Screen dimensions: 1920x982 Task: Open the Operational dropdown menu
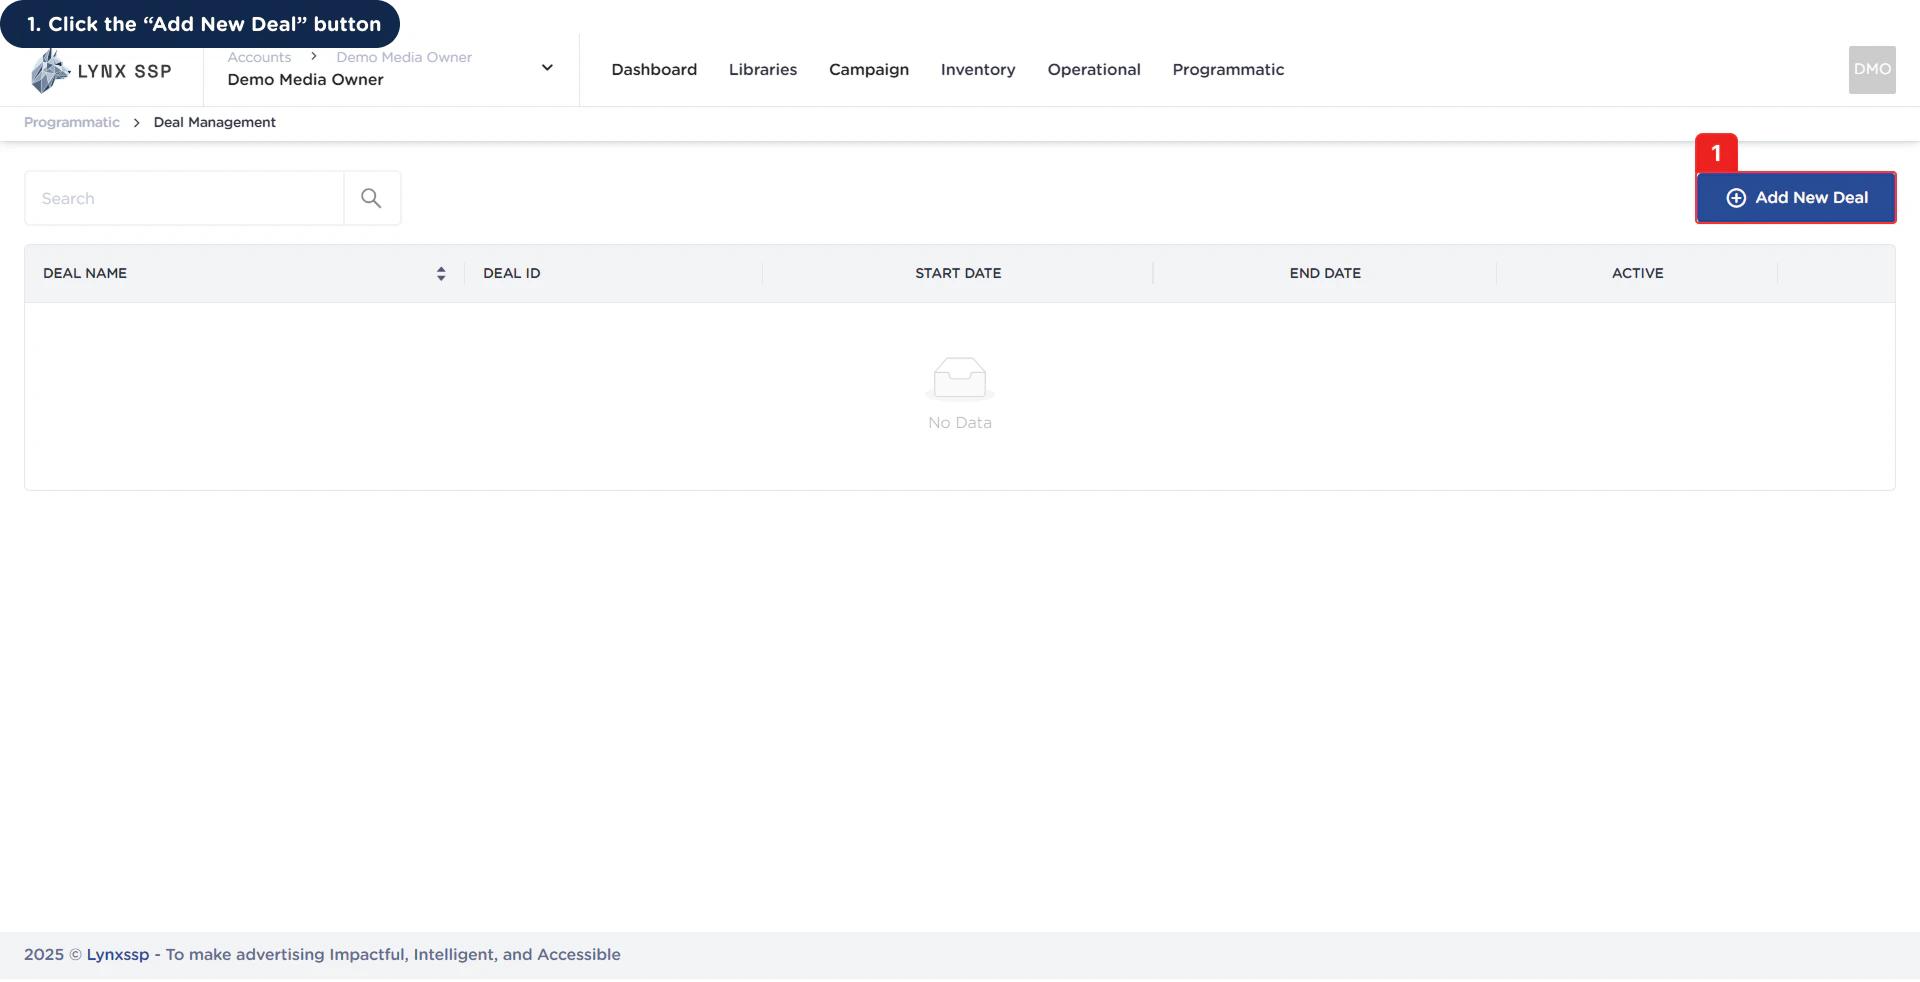[x=1094, y=69]
